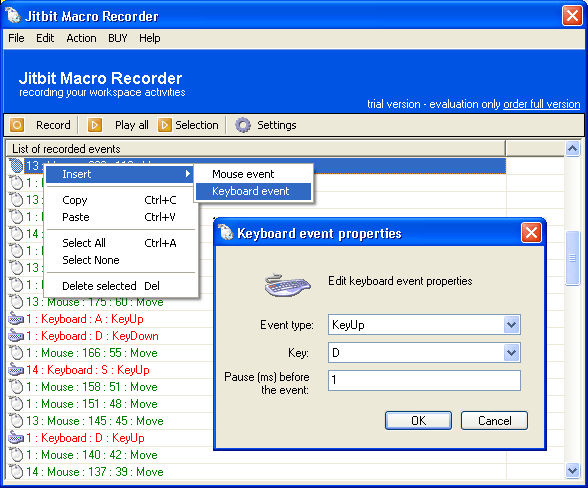Click the Selection toolbar label
The image size is (588, 488).
pyautogui.click(x=197, y=125)
